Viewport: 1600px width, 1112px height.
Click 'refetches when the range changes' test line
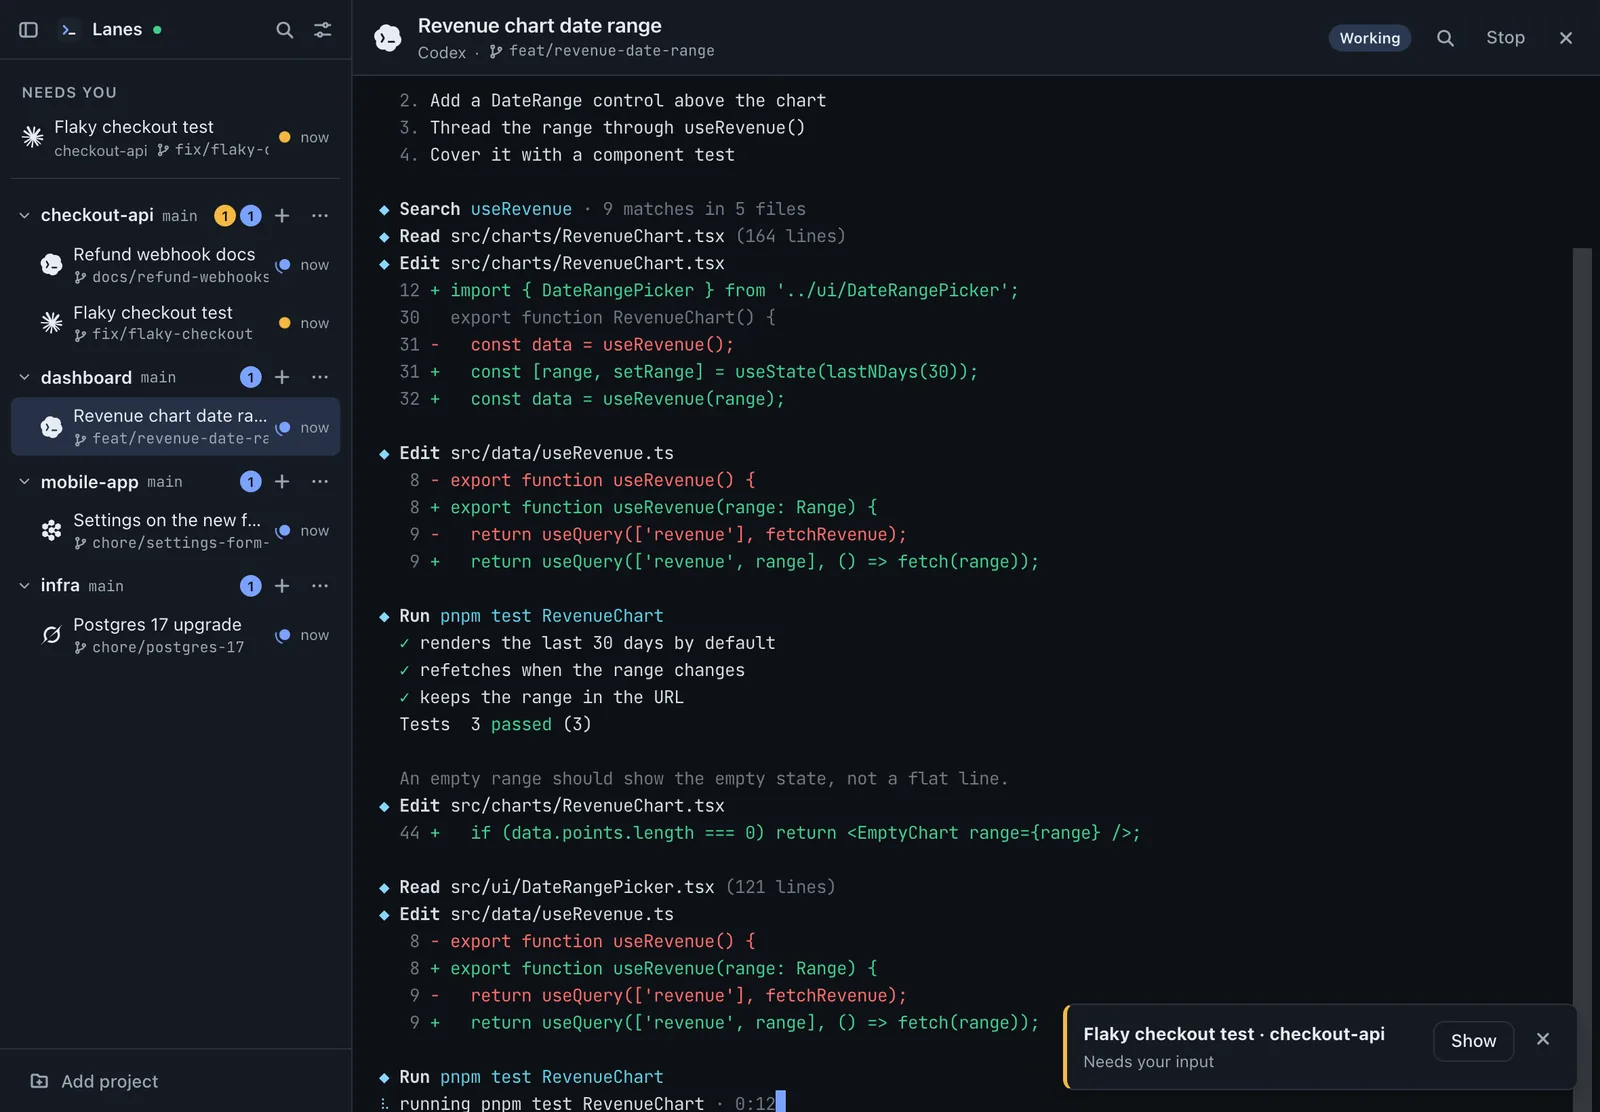pyautogui.click(x=572, y=670)
